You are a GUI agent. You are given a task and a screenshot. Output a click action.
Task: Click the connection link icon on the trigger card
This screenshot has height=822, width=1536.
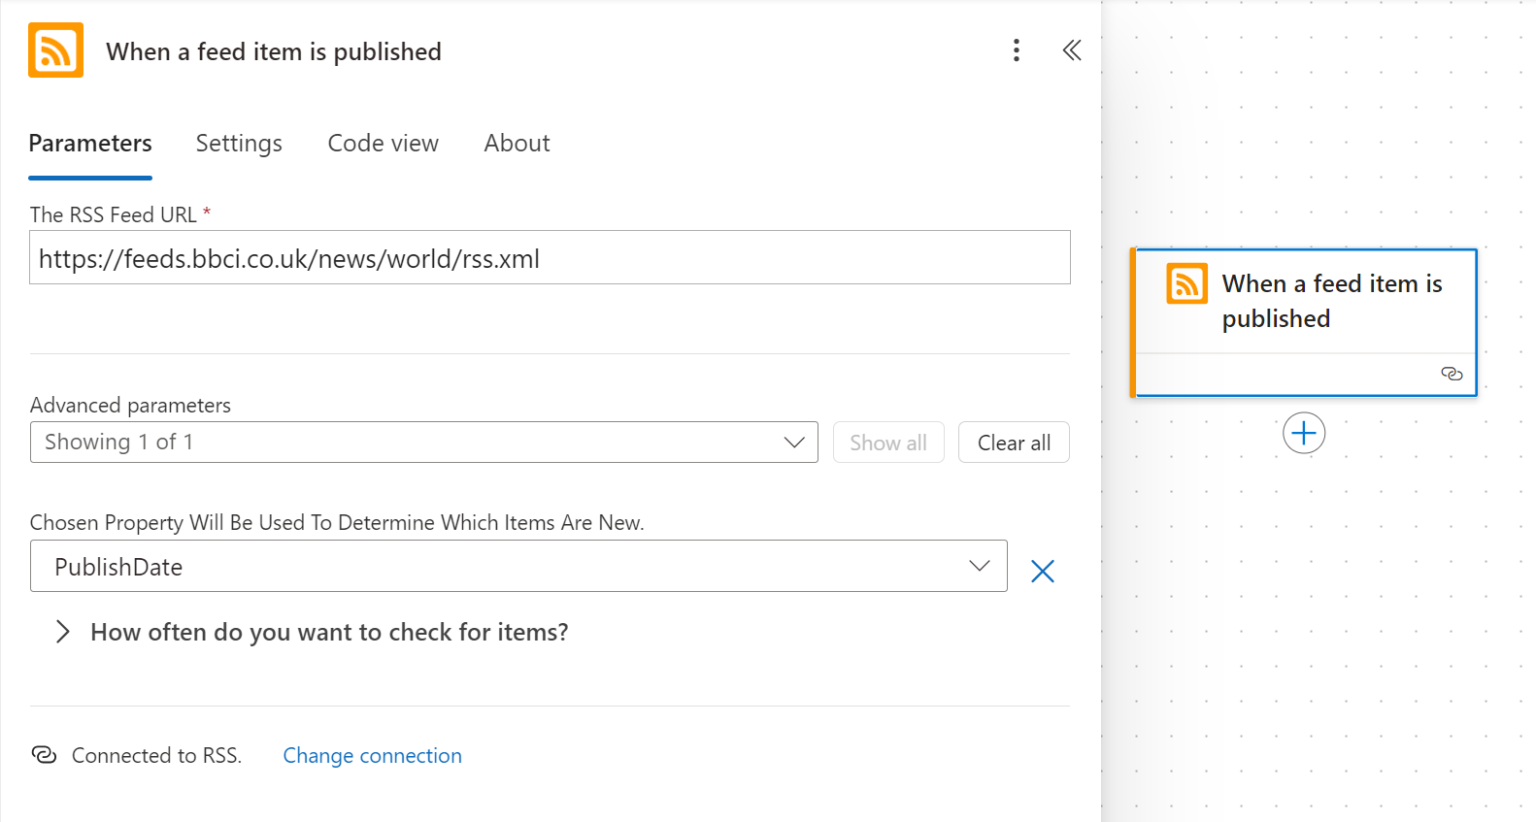(x=1451, y=374)
